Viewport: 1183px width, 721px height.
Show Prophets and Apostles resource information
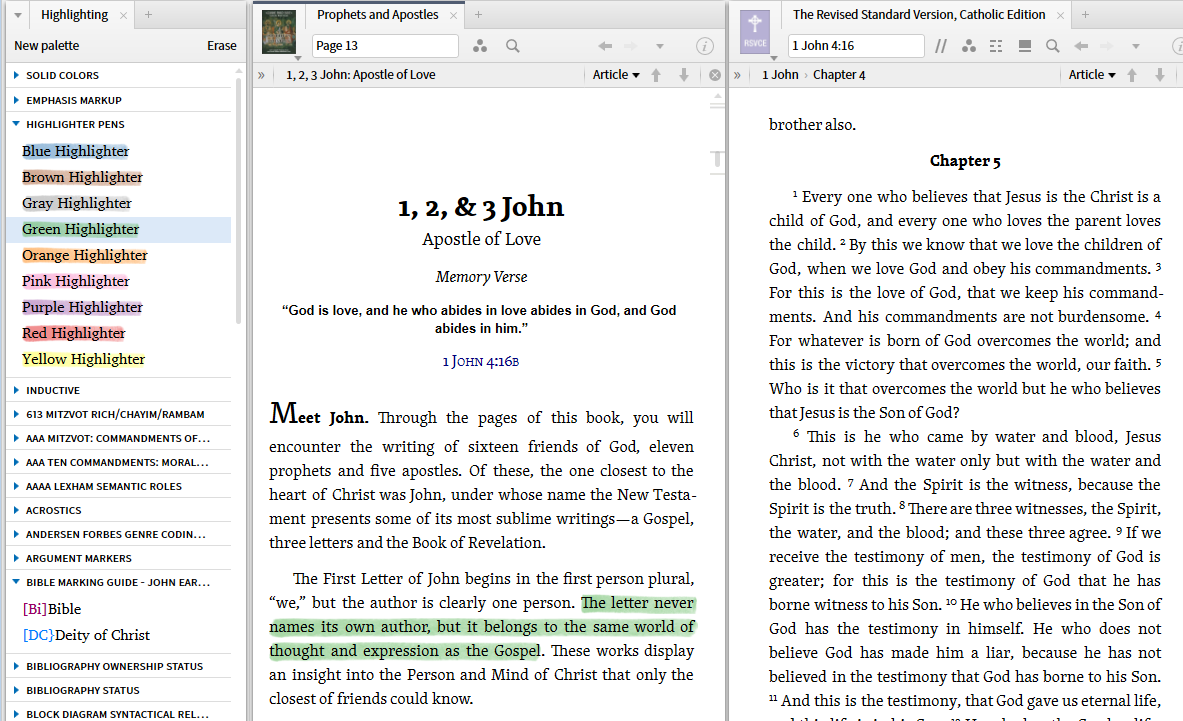pyautogui.click(x=705, y=47)
